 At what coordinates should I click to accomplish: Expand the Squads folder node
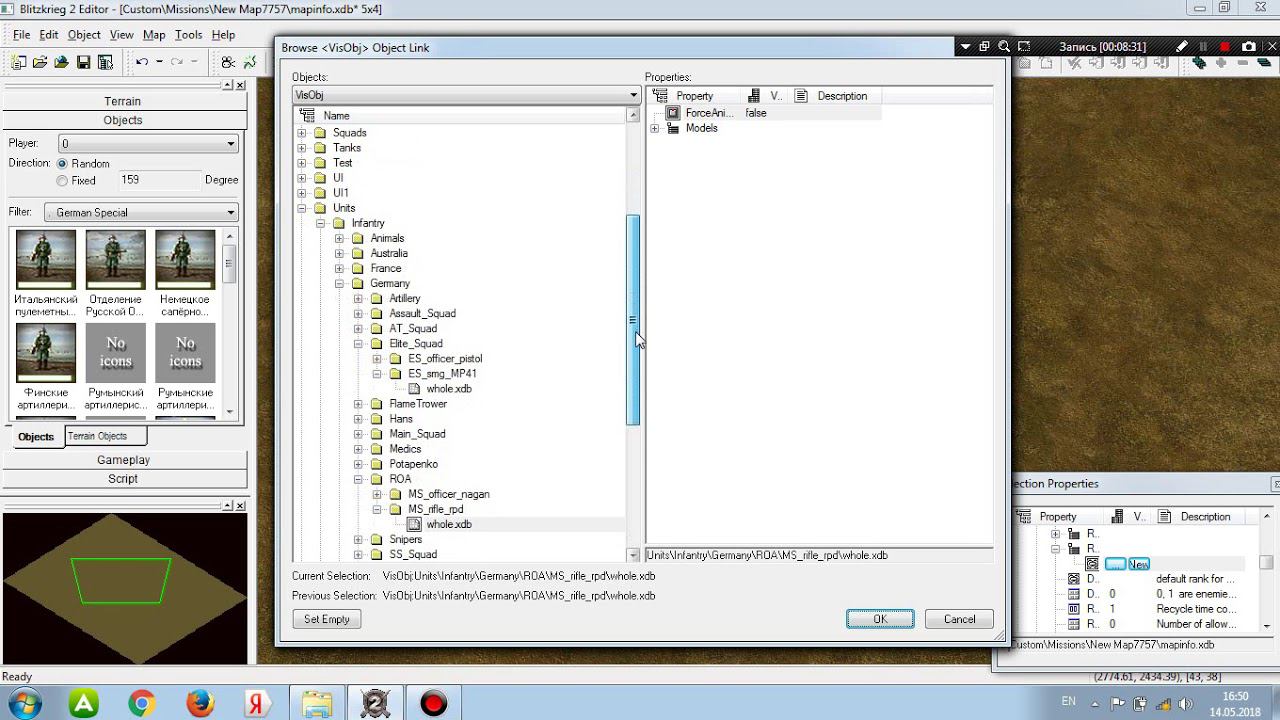pyautogui.click(x=301, y=133)
